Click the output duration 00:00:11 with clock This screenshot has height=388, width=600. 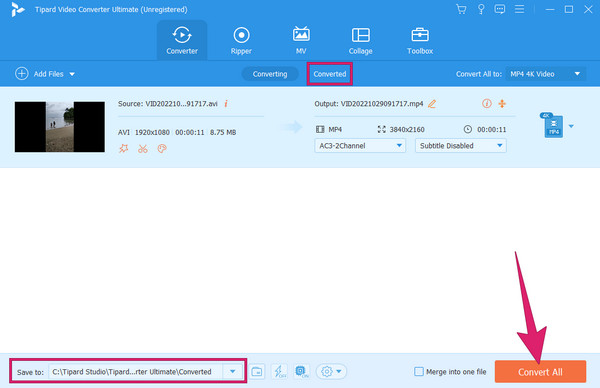[485, 129]
